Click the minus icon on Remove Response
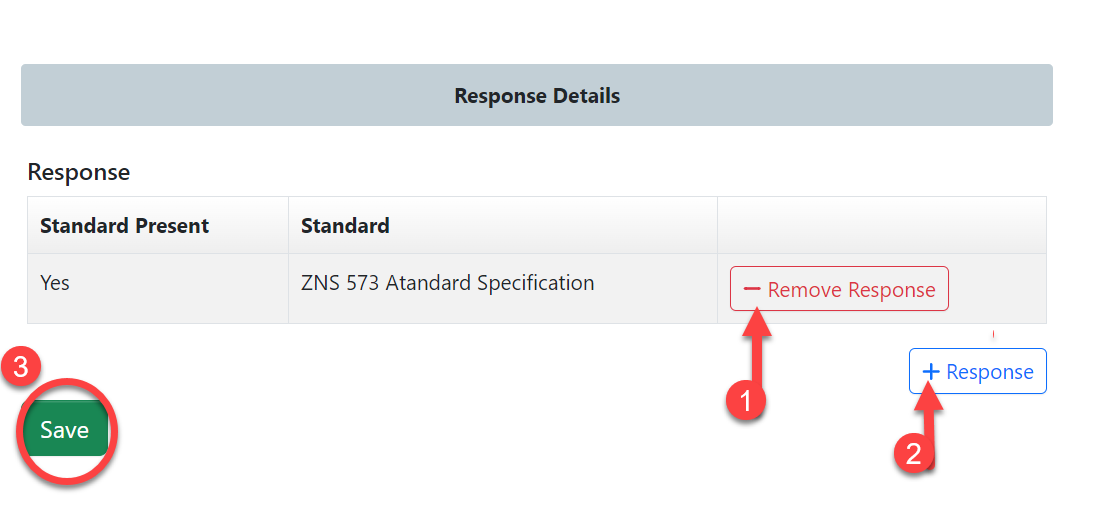Viewport: 1104px width, 512px height. tap(752, 290)
